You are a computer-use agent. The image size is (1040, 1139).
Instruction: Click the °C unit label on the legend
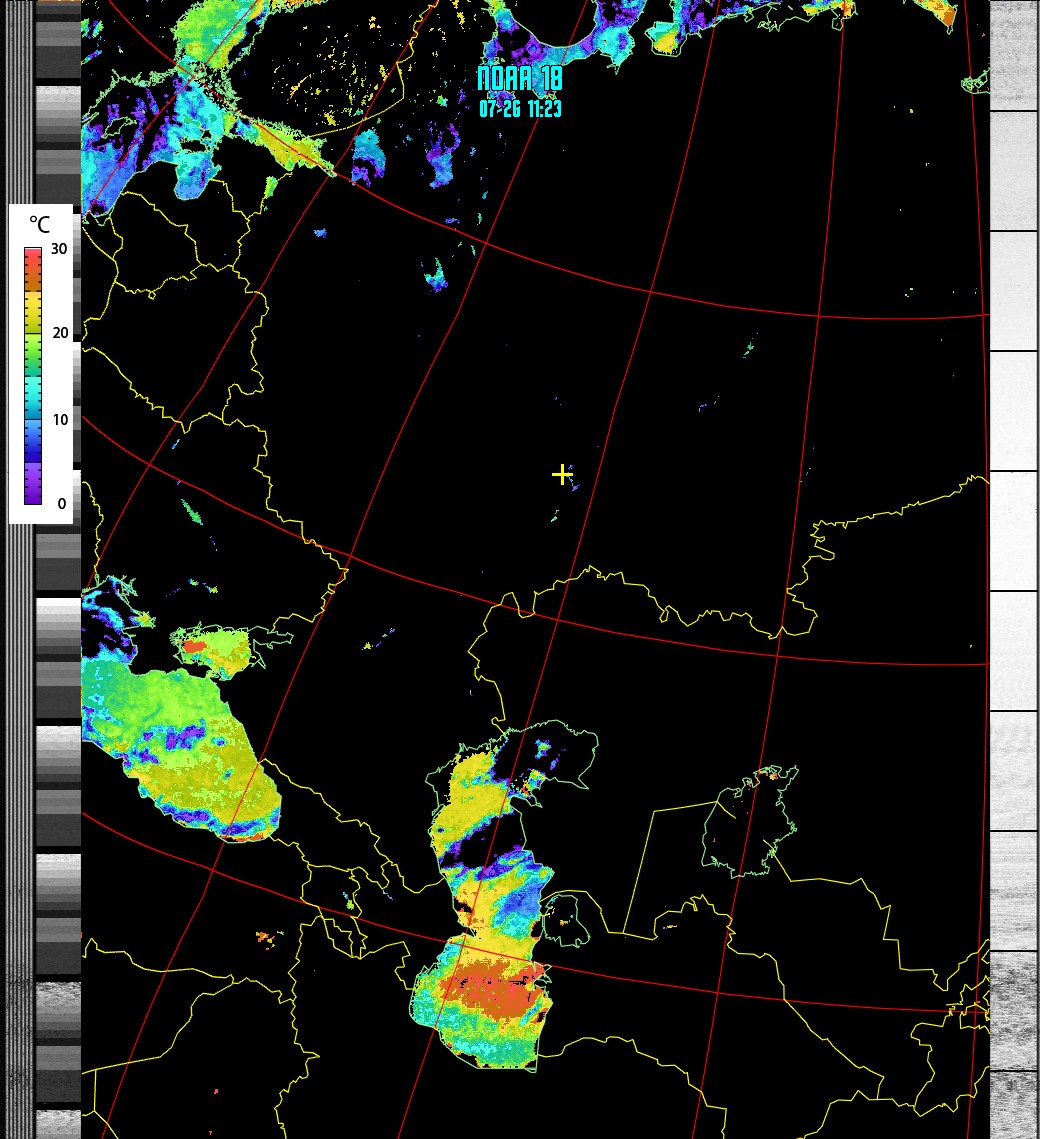coord(39,224)
